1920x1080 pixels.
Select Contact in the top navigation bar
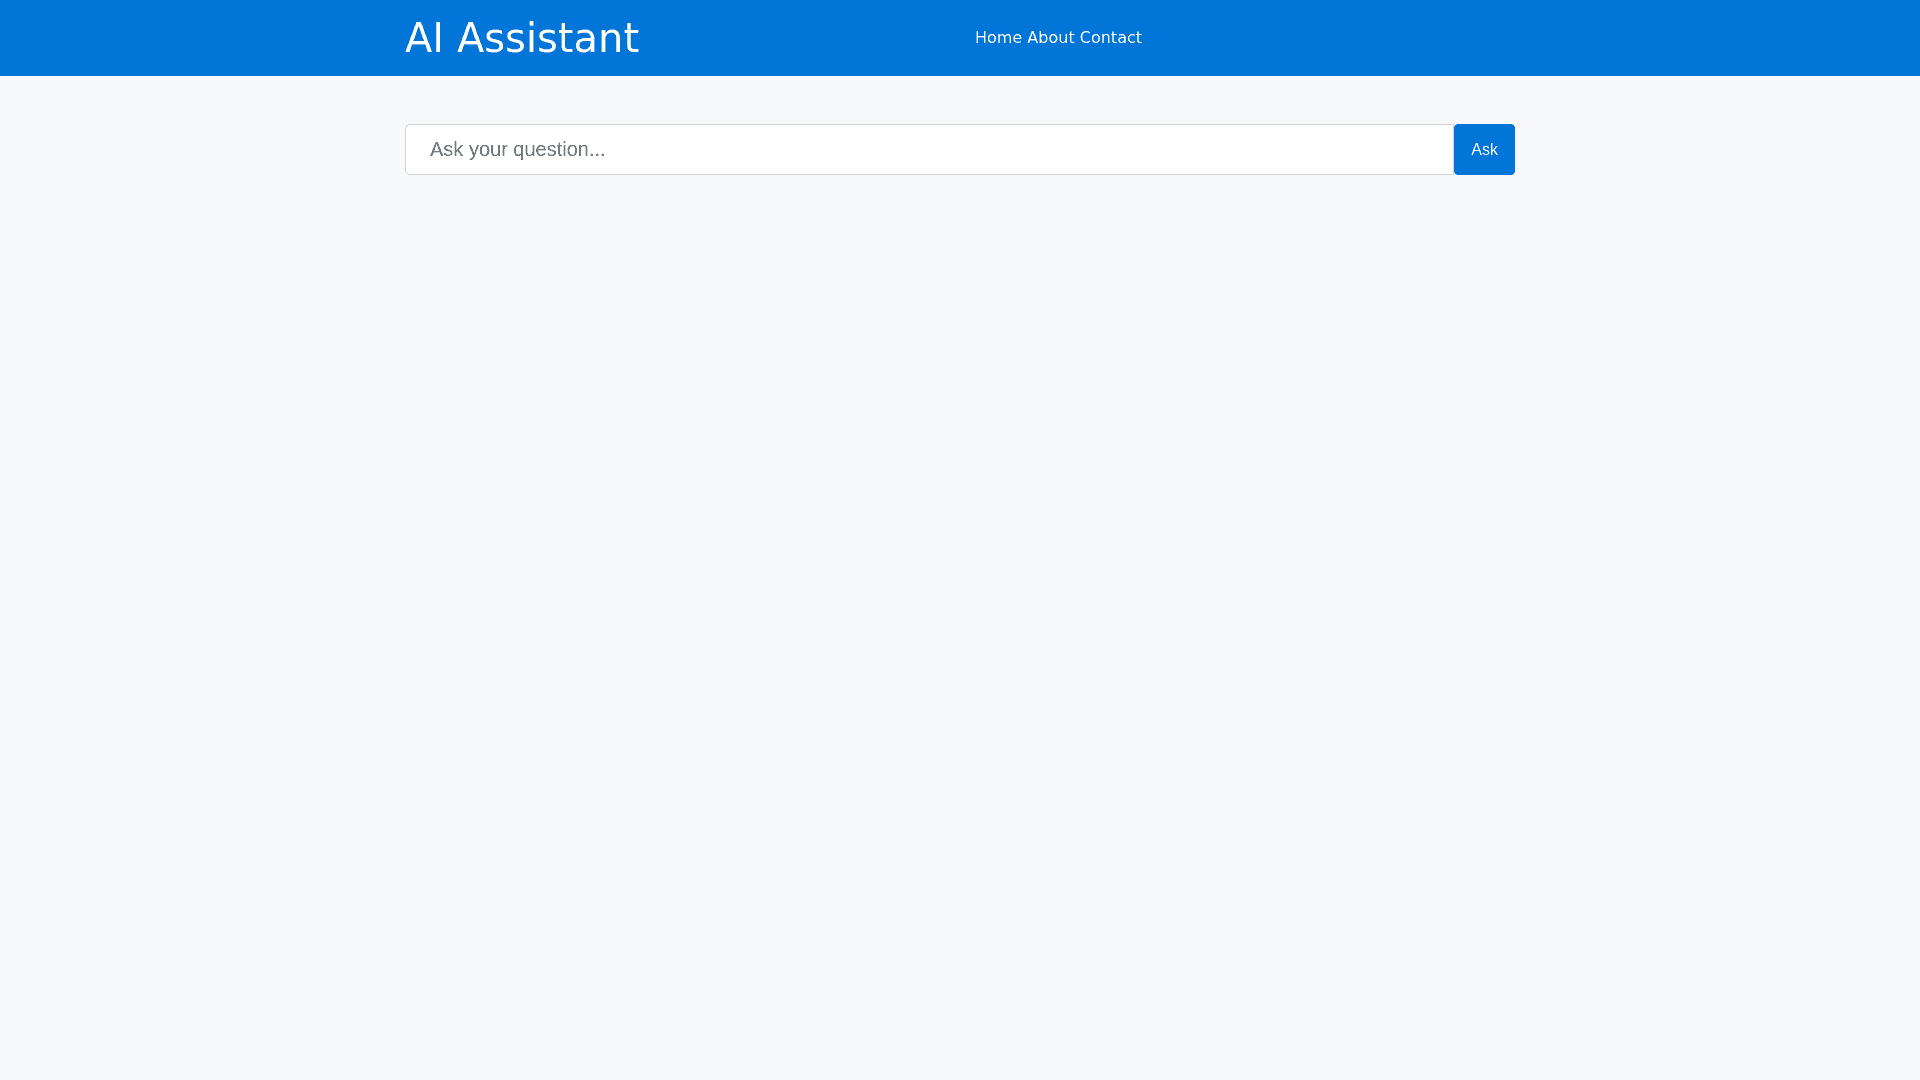click(1110, 38)
